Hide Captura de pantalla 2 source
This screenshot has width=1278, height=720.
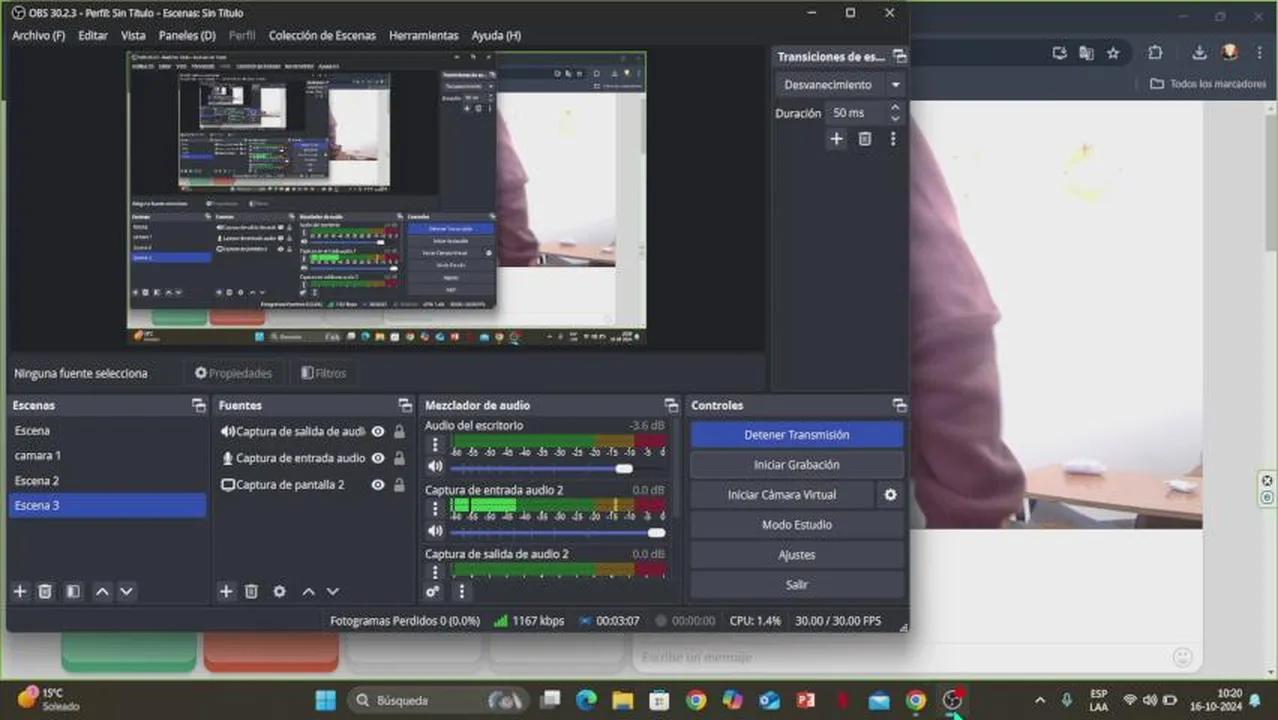pyautogui.click(x=378, y=484)
